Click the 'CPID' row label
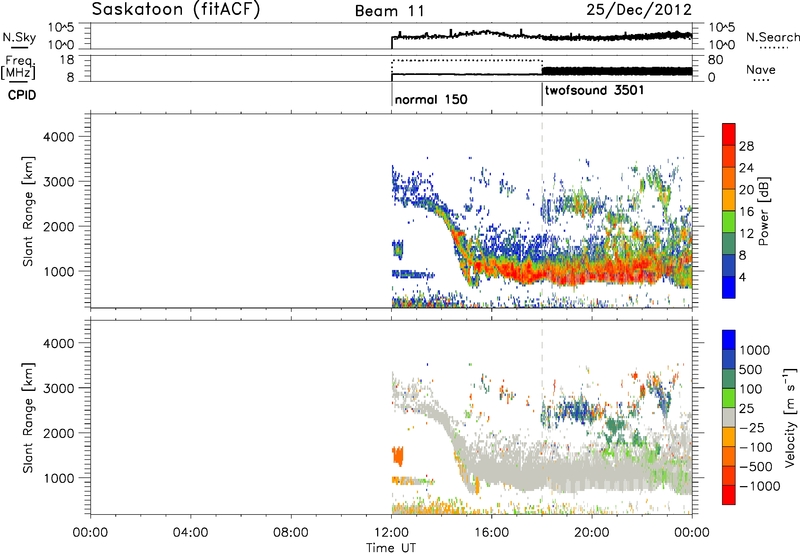 pyautogui.click(x=22, y=95)
